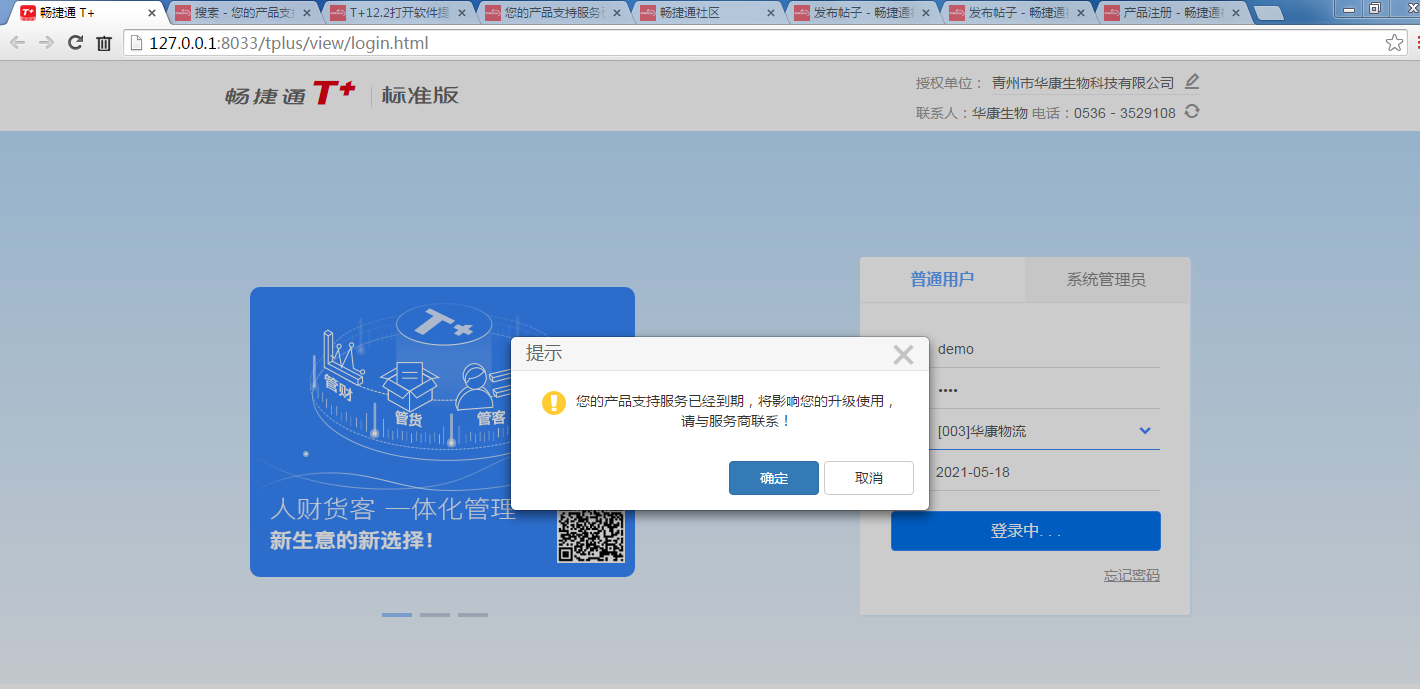Select the second banner carousel indicator
The height and width of the screenshot is (689, 1420).
tap(435, 615)
